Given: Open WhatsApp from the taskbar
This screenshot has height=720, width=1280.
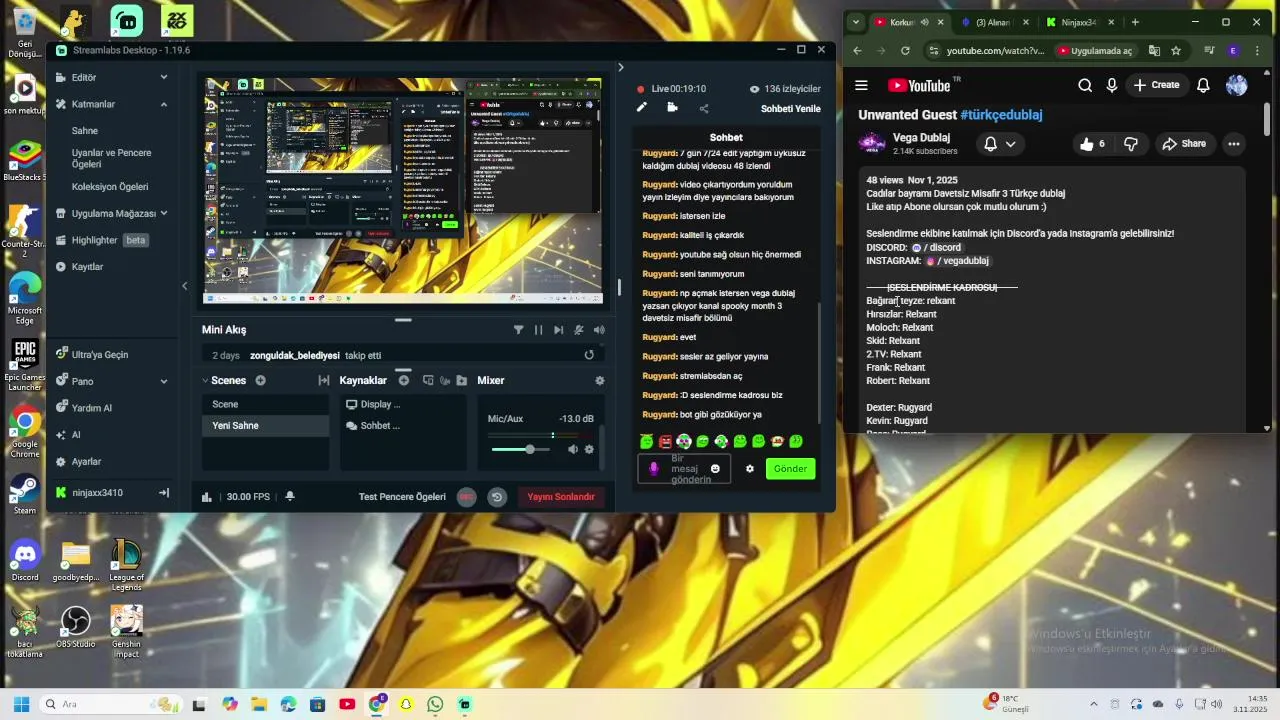Looking at the screenshot, I should pos(435,704).
